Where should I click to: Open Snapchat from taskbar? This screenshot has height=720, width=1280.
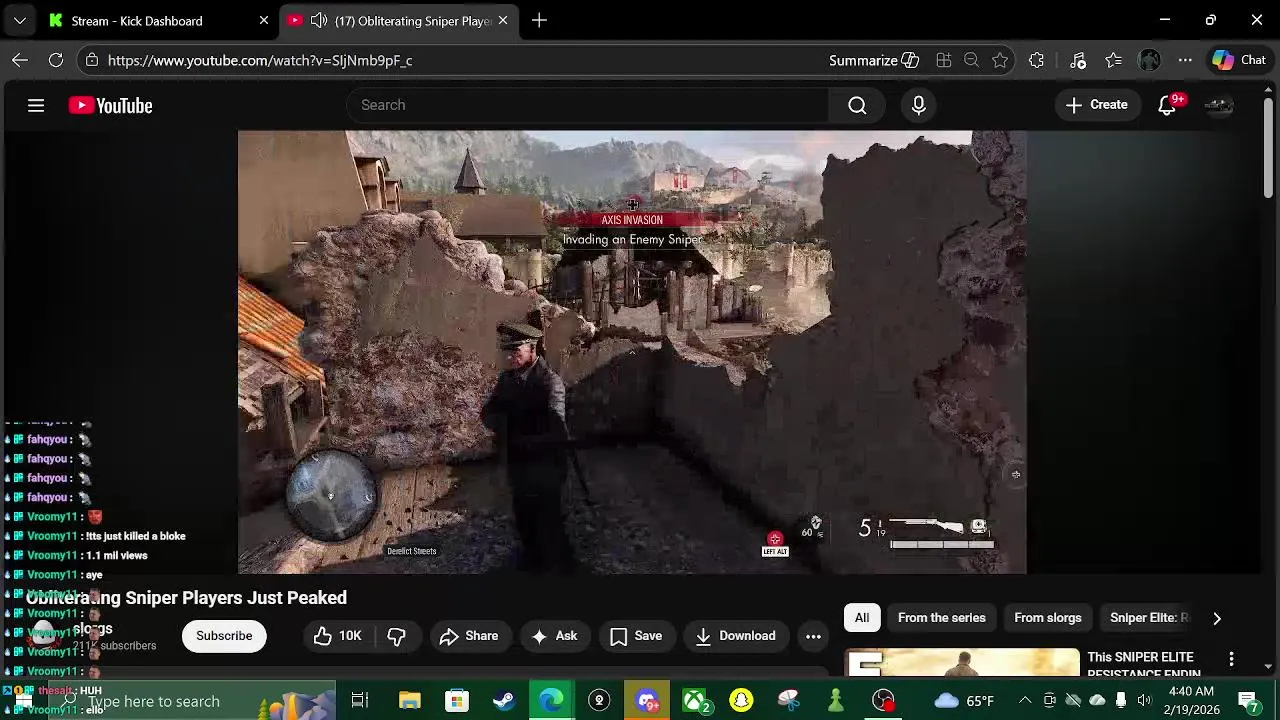[x=741, y=701]
